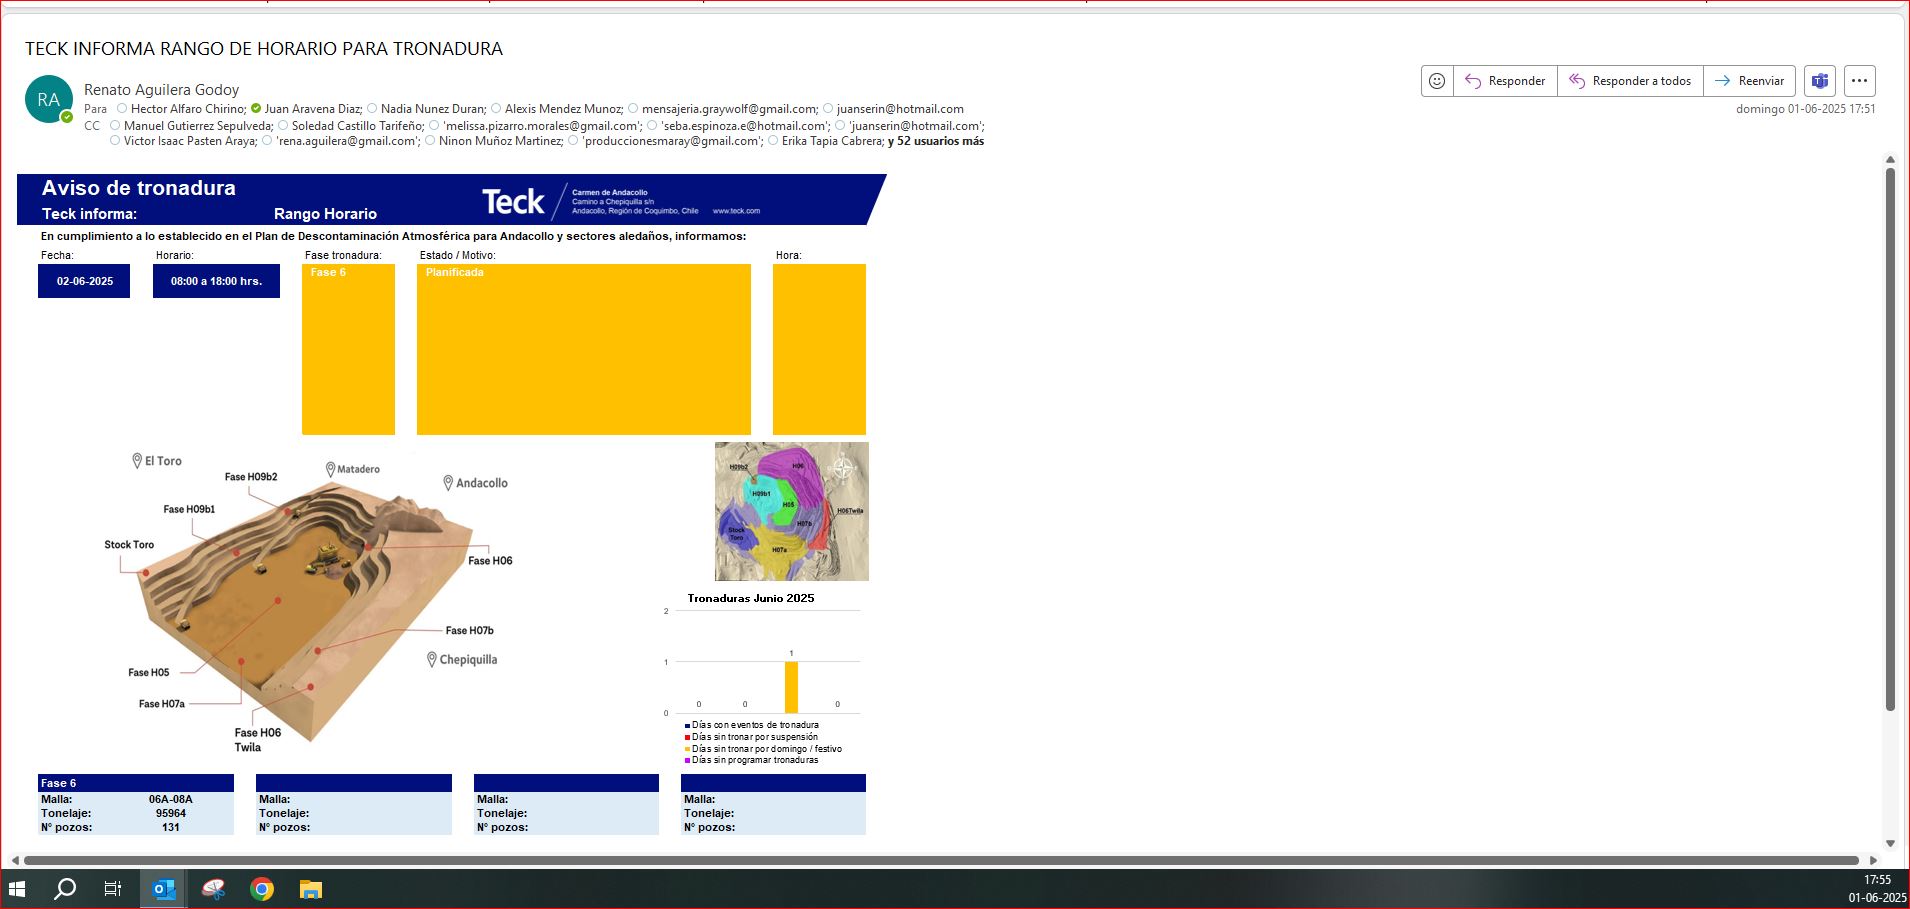Select CC recipient Manuel Gutierrez Sepulveda
Viewport: 1910px width, 909px height.
click(x=197, y=126)
